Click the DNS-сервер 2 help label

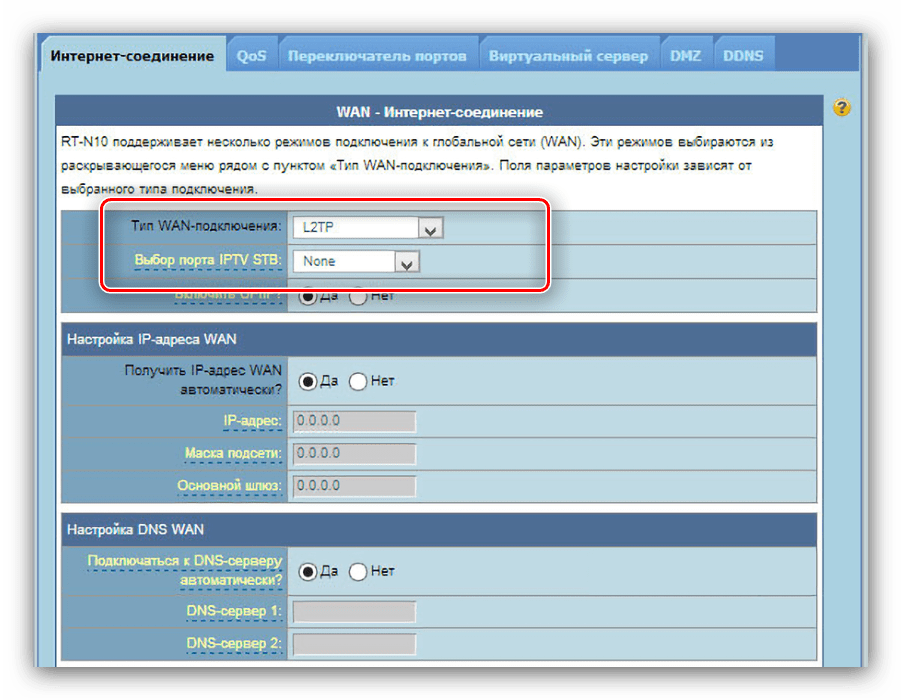234,644
